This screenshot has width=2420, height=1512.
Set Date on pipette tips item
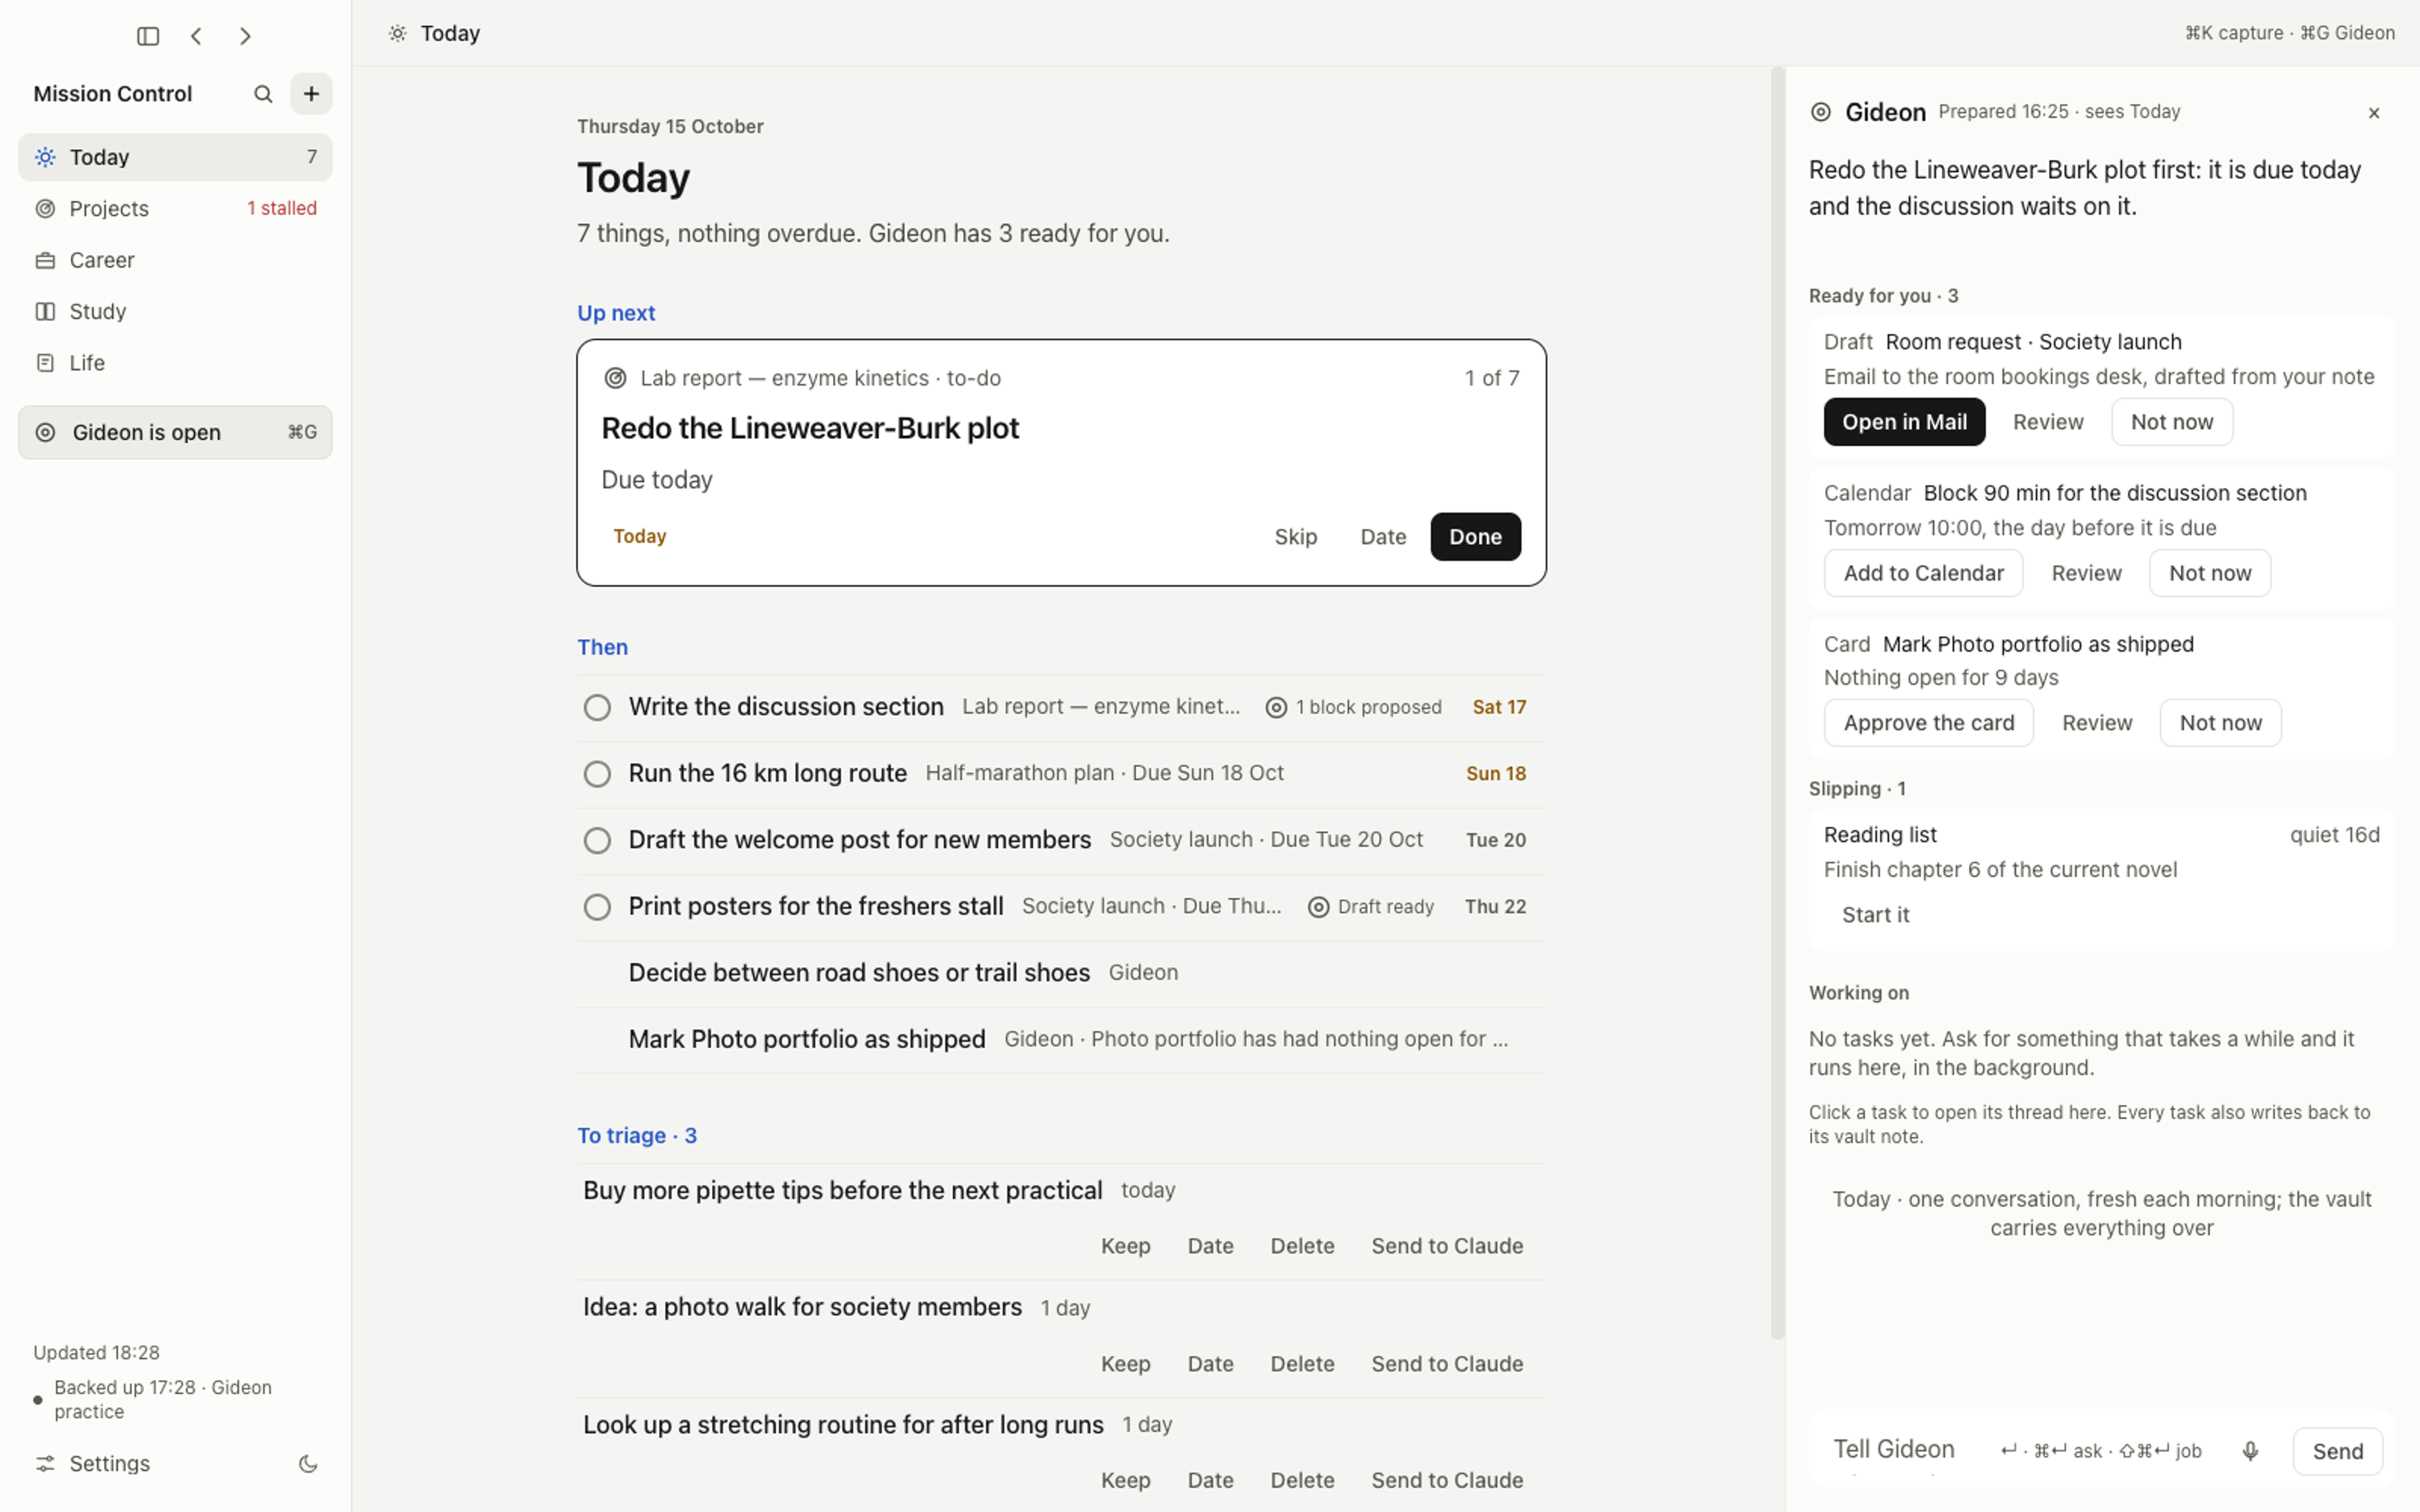[x=1210, y=1246]
